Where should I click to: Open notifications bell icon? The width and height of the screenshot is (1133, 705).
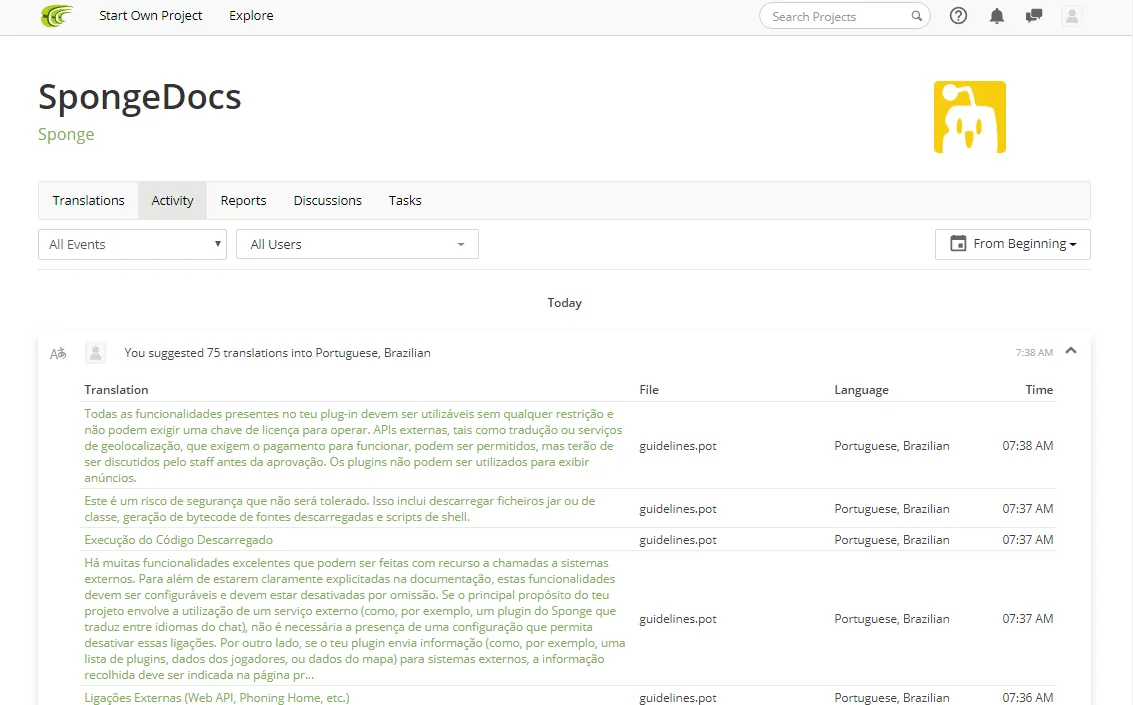[996, 16]
